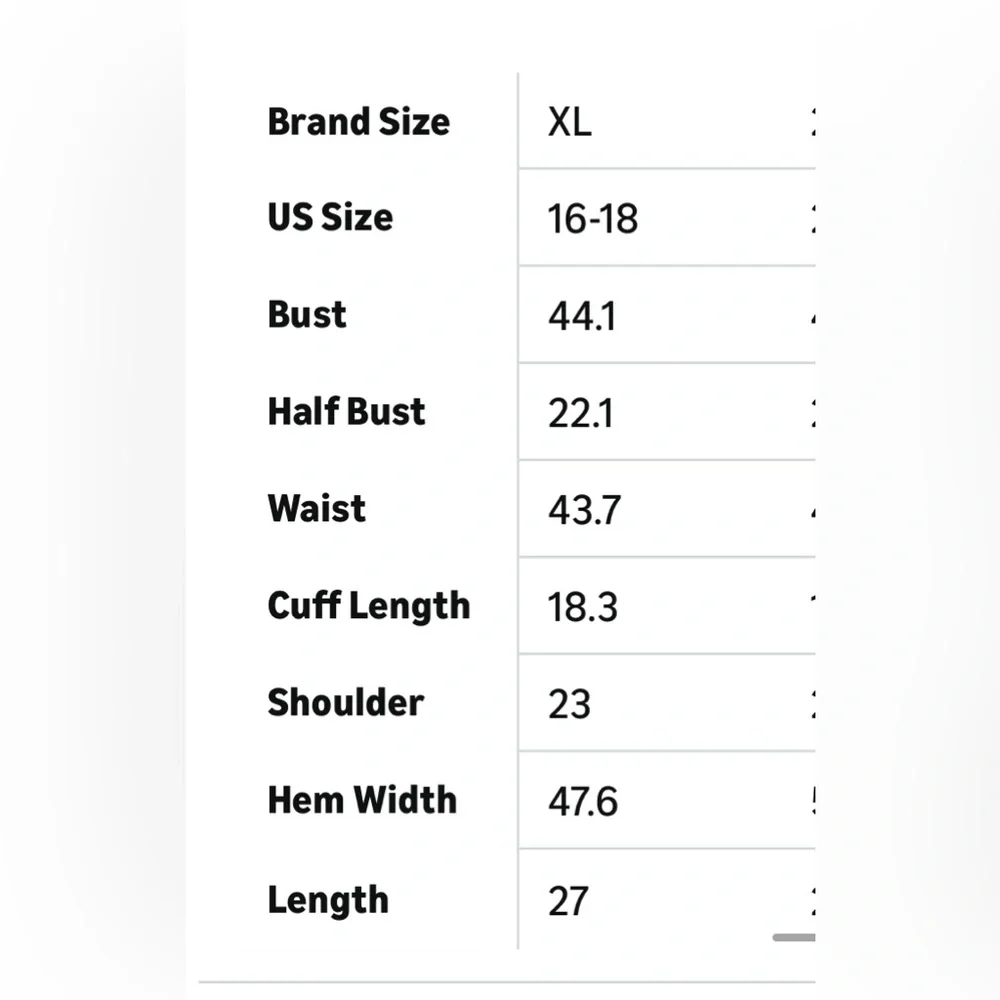Select the 22.1 half bust value
The height and width of the screenshot is (1000, 1000).
[x=580, y=413]
